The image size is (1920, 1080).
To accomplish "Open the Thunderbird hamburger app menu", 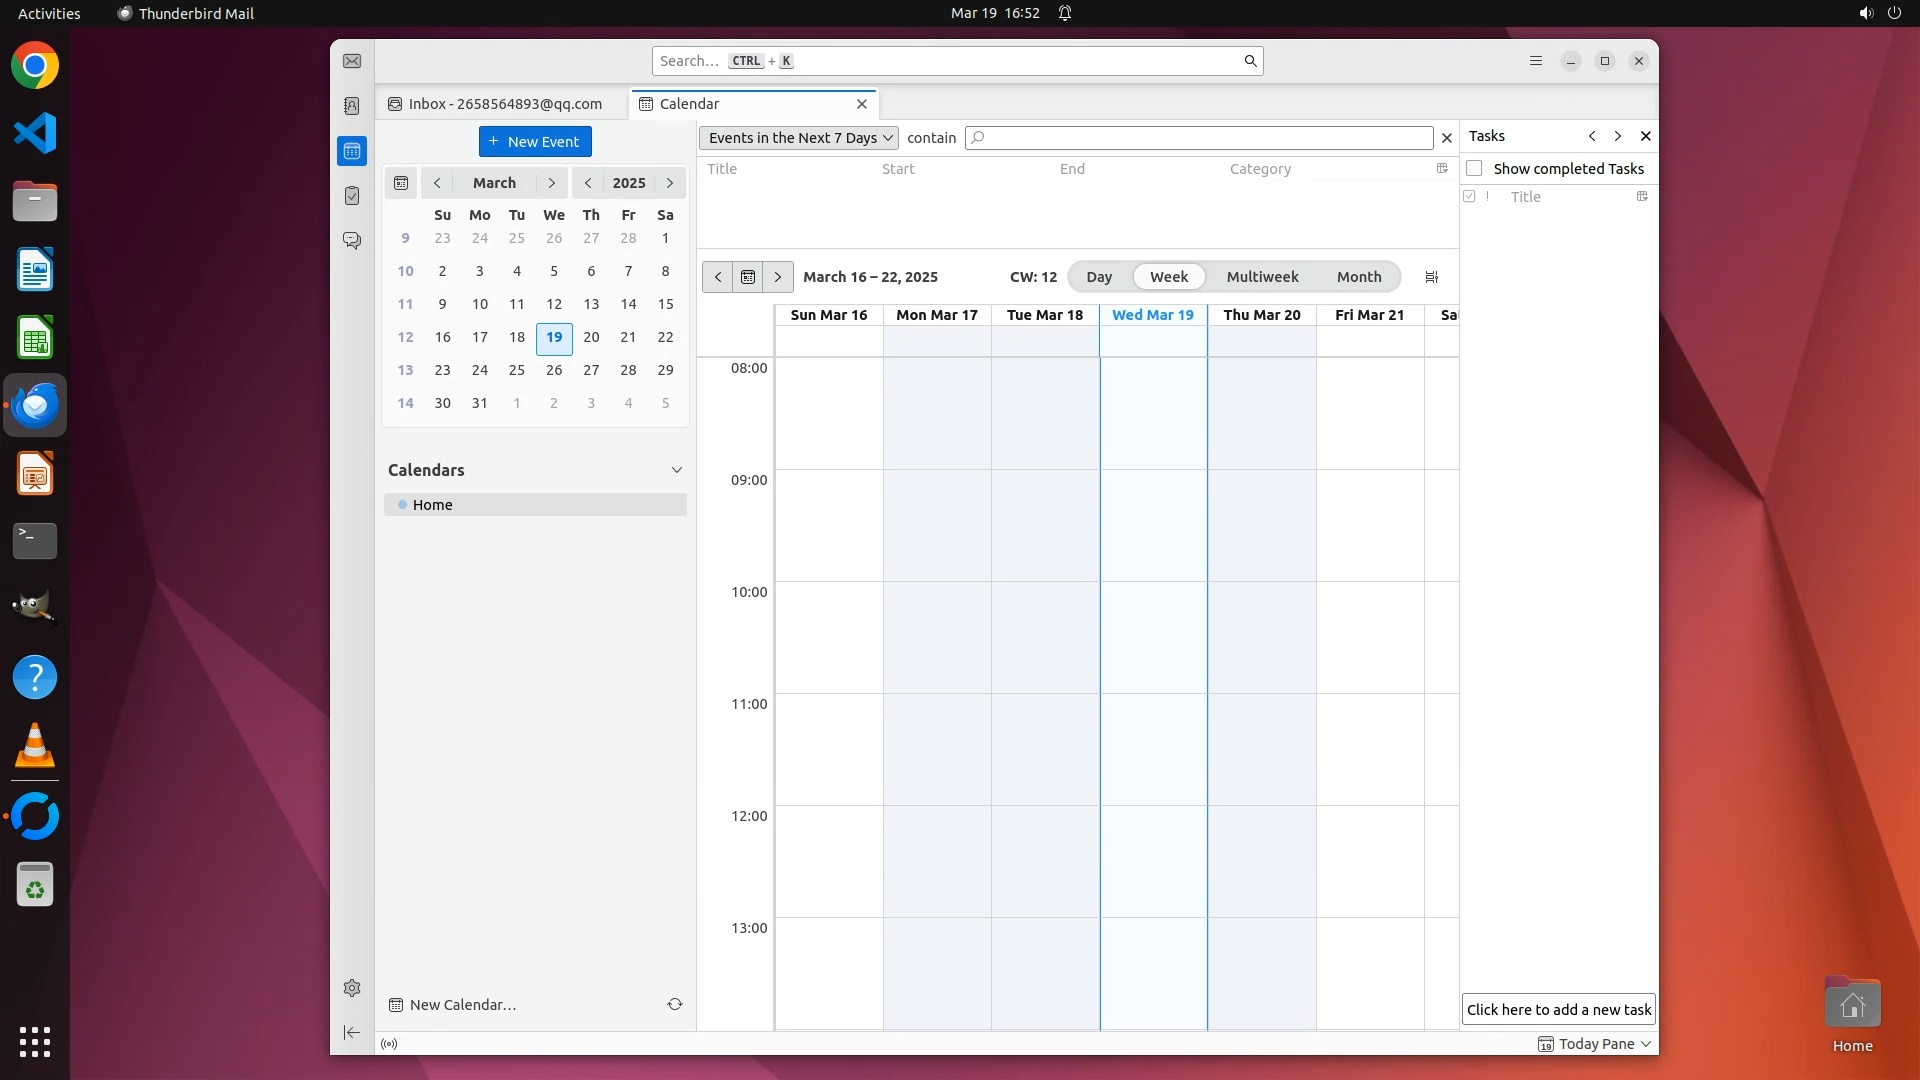I will (1536, 61).
